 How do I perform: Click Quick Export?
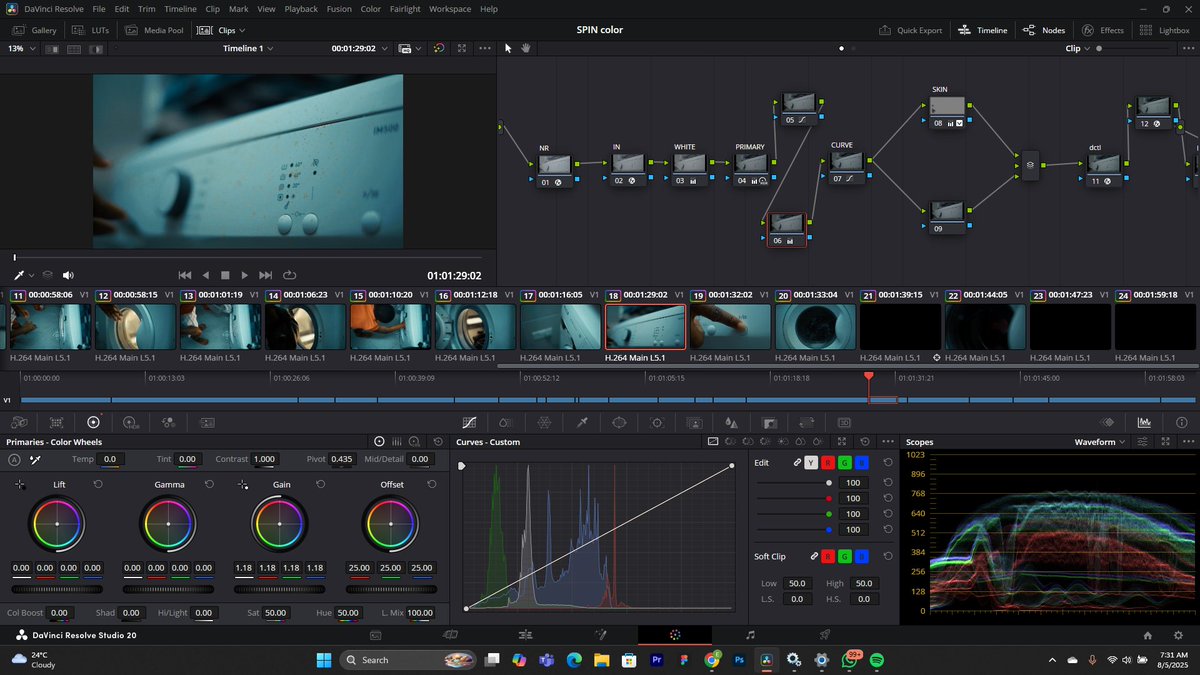point(910,30)
